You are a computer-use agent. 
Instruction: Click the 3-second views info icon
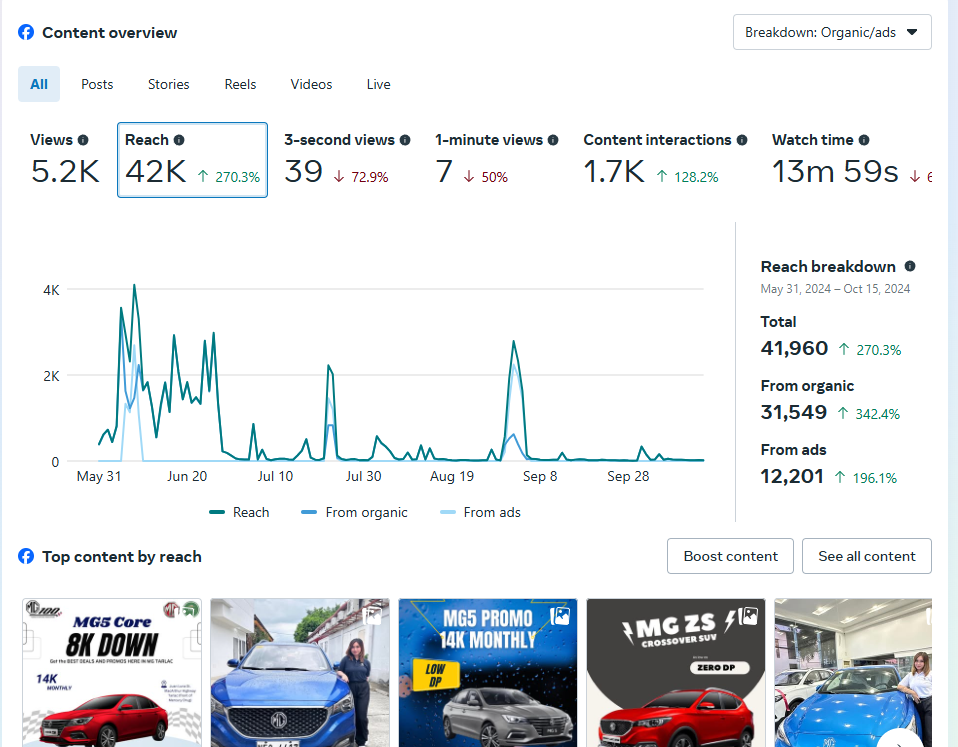(405, 140)
